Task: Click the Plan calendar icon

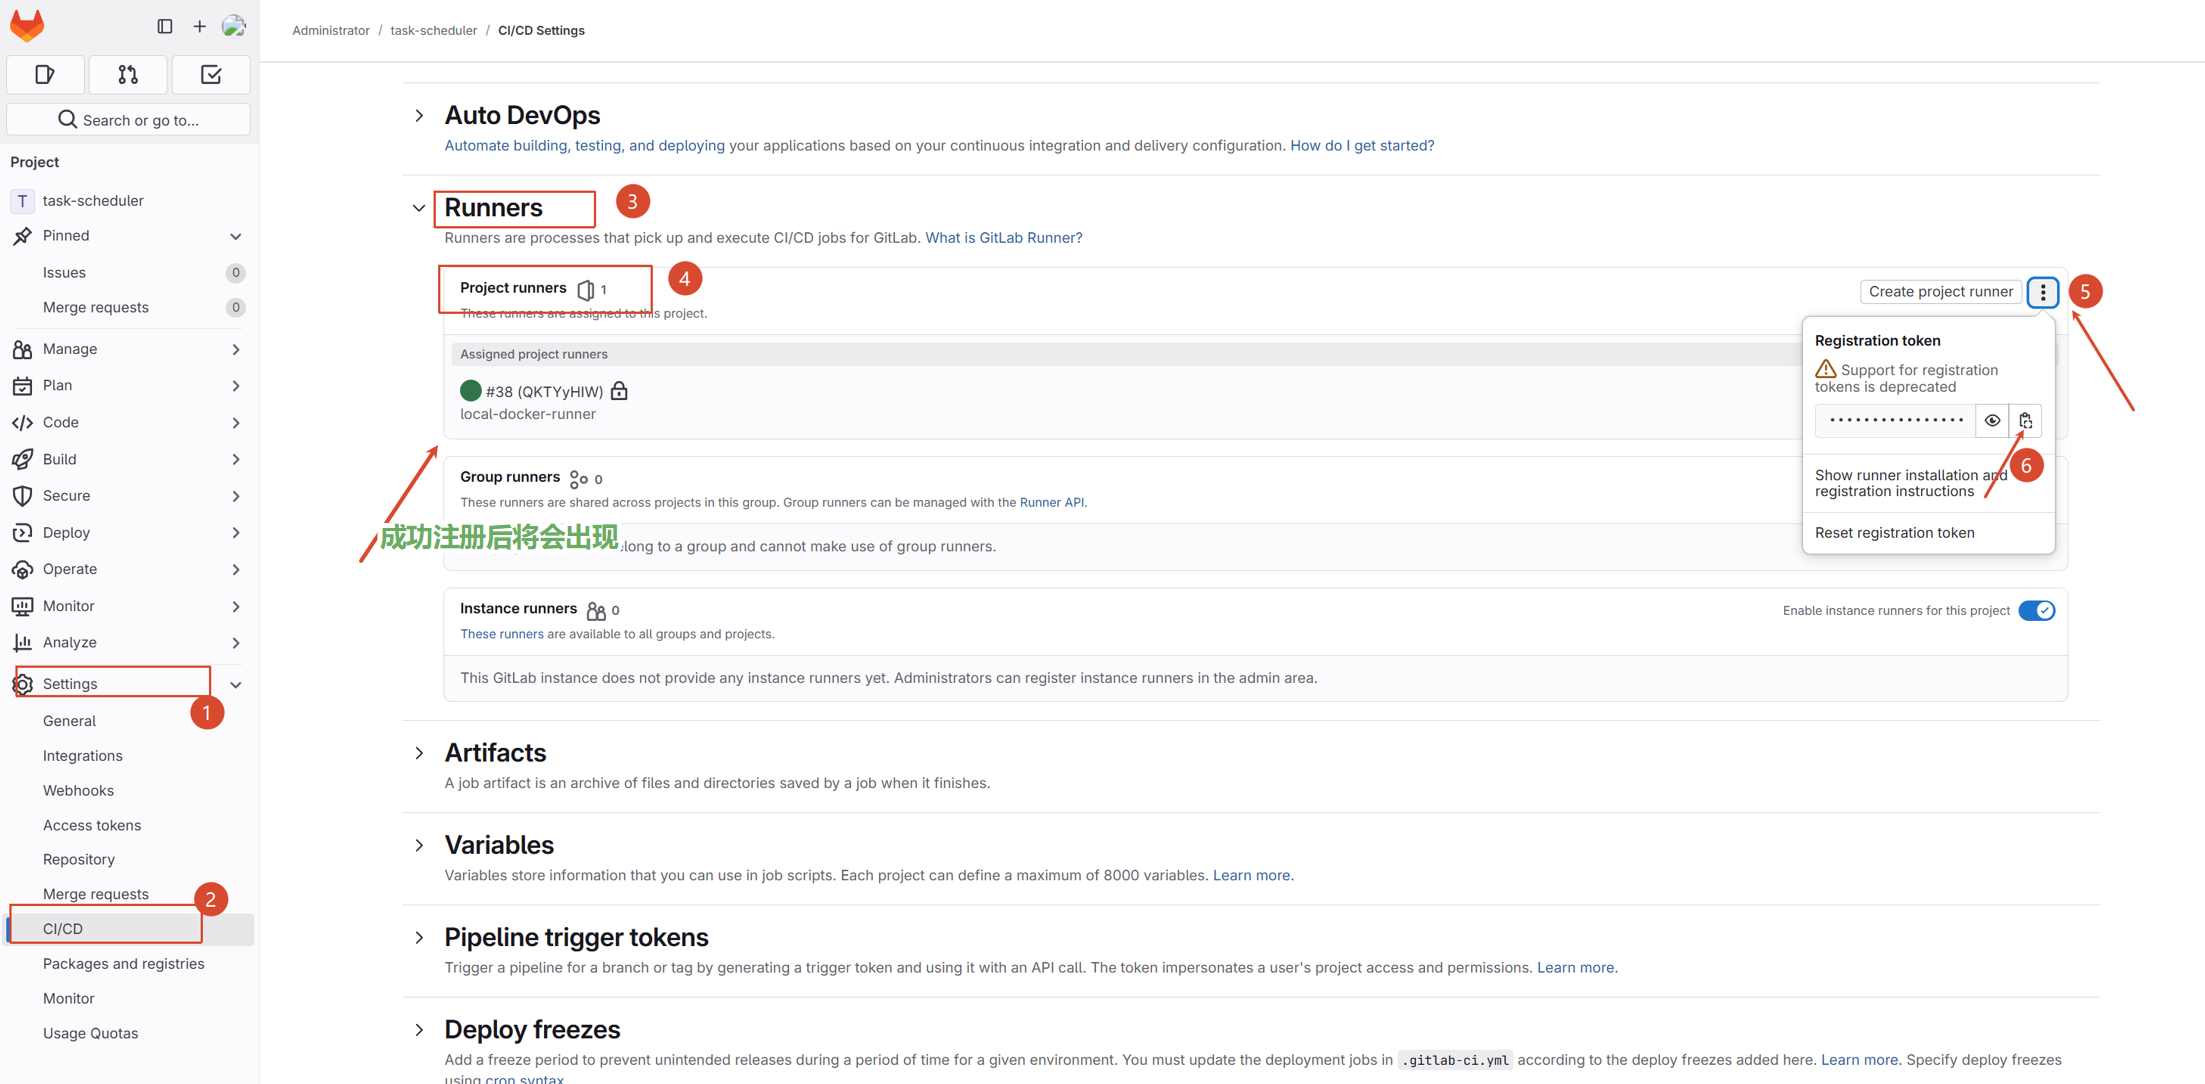Action: point(22,386)
